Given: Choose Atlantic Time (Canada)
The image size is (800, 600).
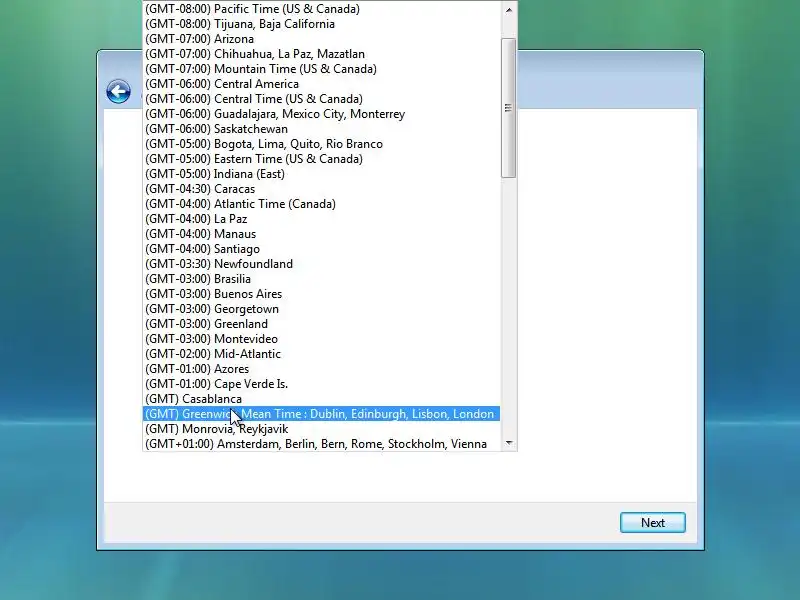Looking at the screenshot, I should point(321,204).
